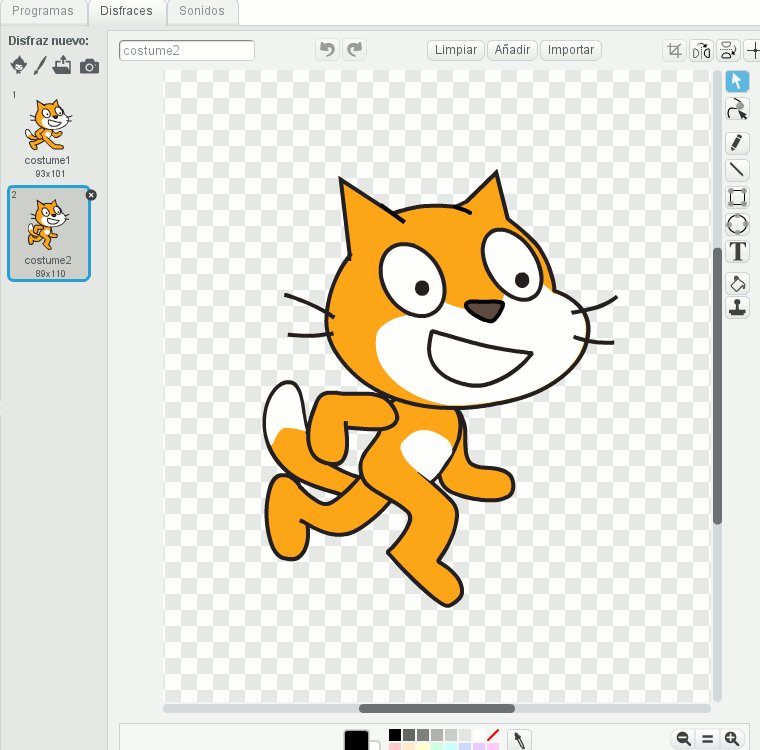
Task: Select the arrow Select tool
Action: pyautogui.click(x=737, y=81)
